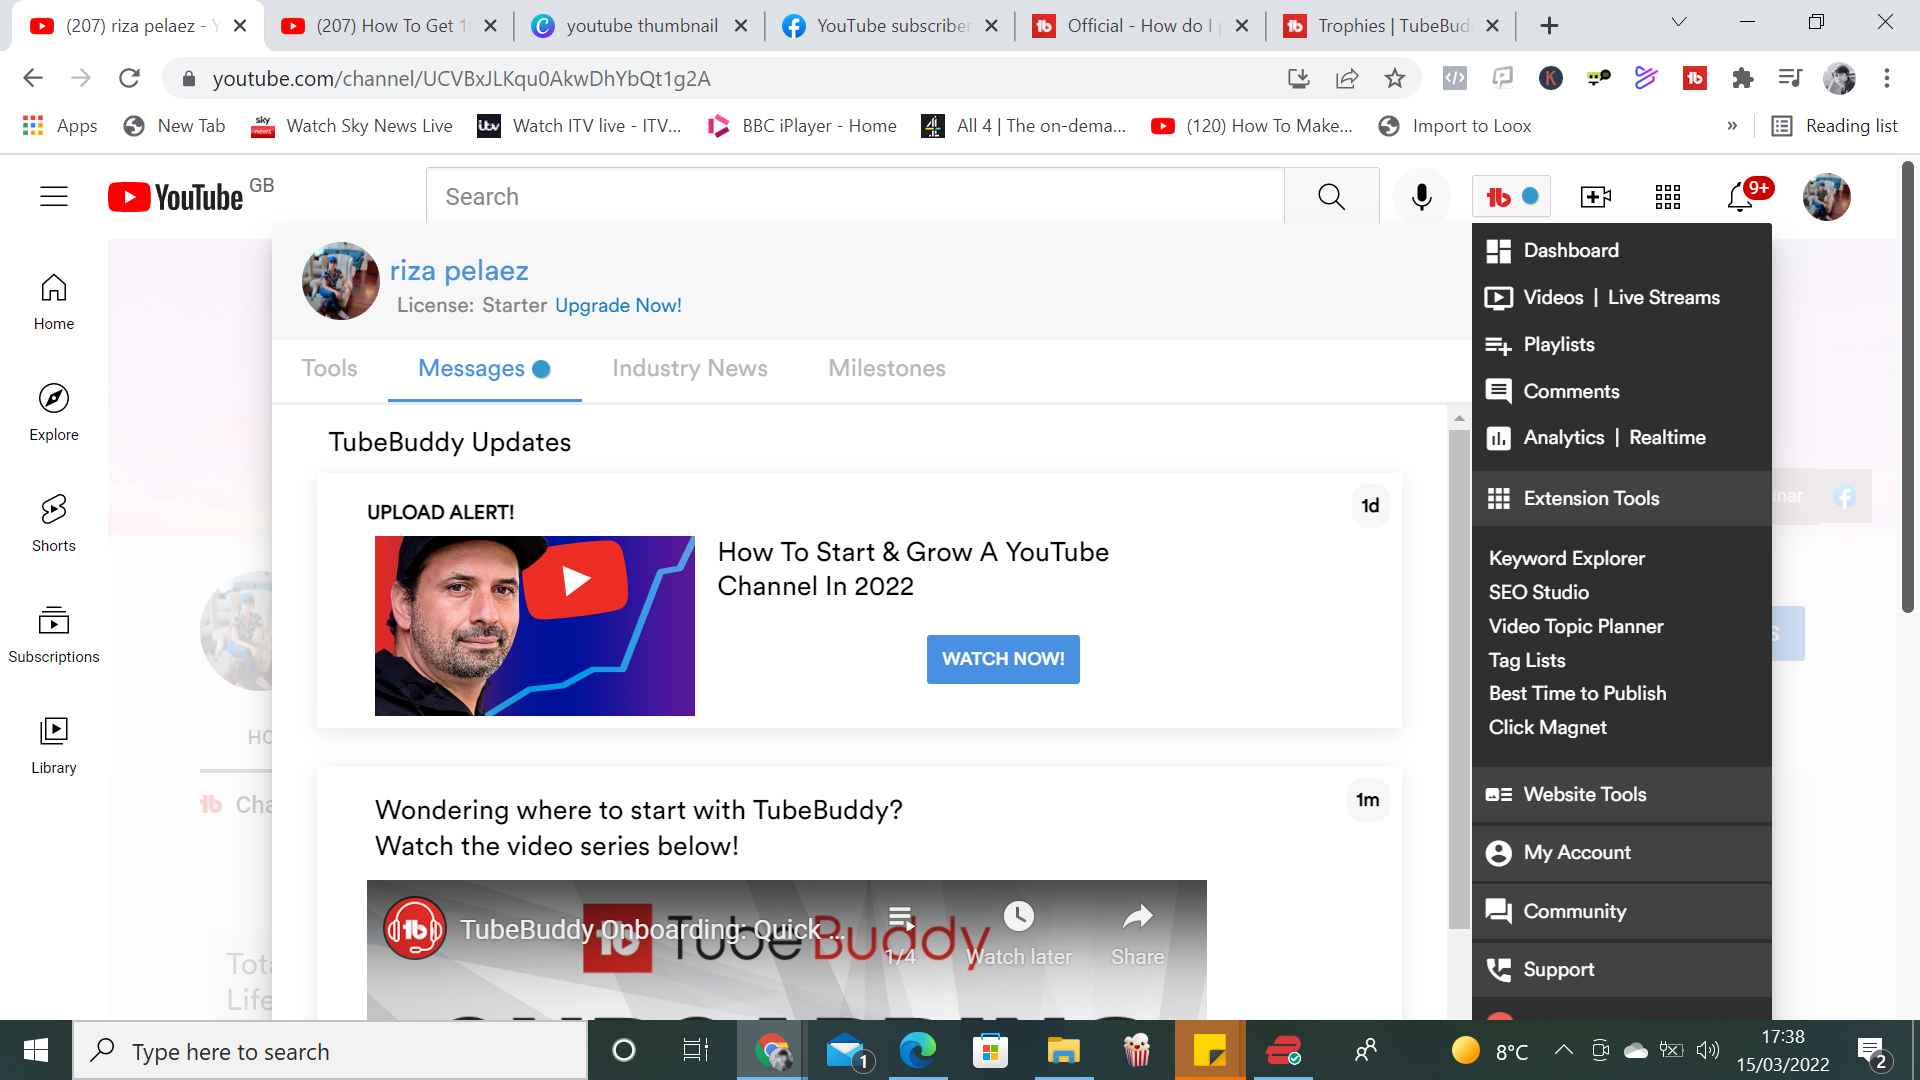Open riza pelaez channel name link
This screenshot has height=1080, width=1920.
click(x=459, y=270)
